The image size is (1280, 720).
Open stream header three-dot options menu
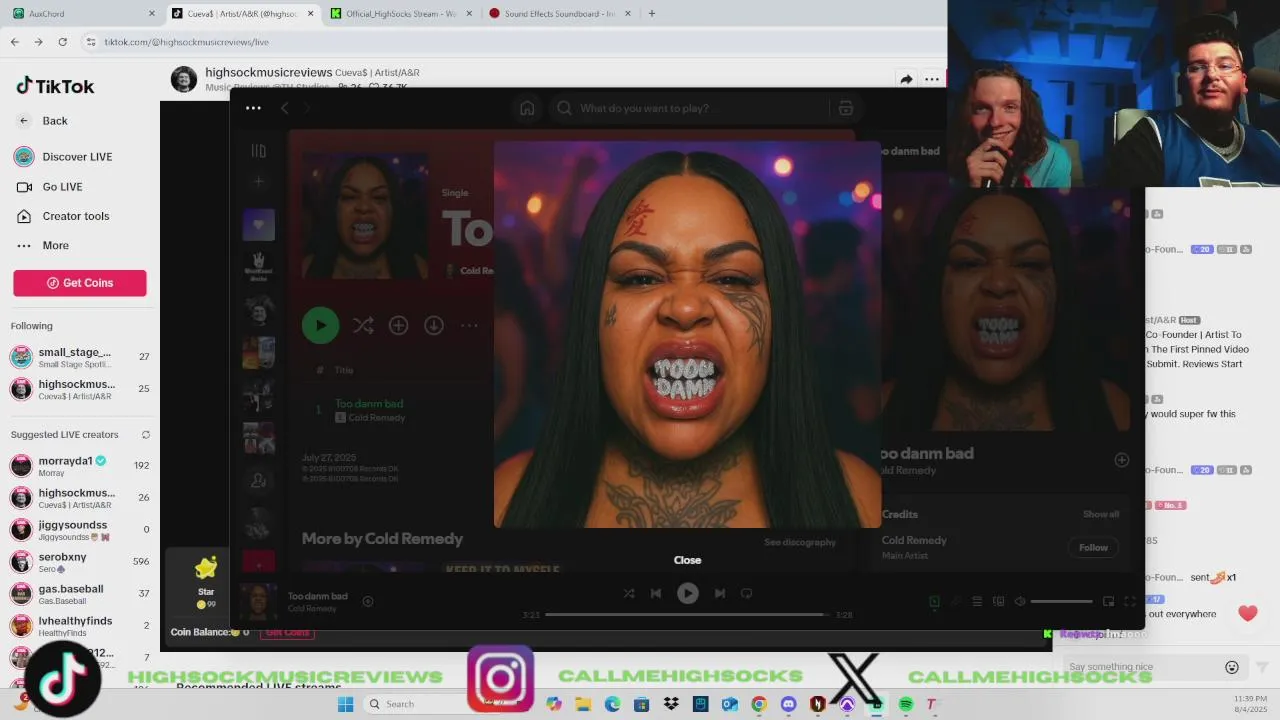pos(932,80)
